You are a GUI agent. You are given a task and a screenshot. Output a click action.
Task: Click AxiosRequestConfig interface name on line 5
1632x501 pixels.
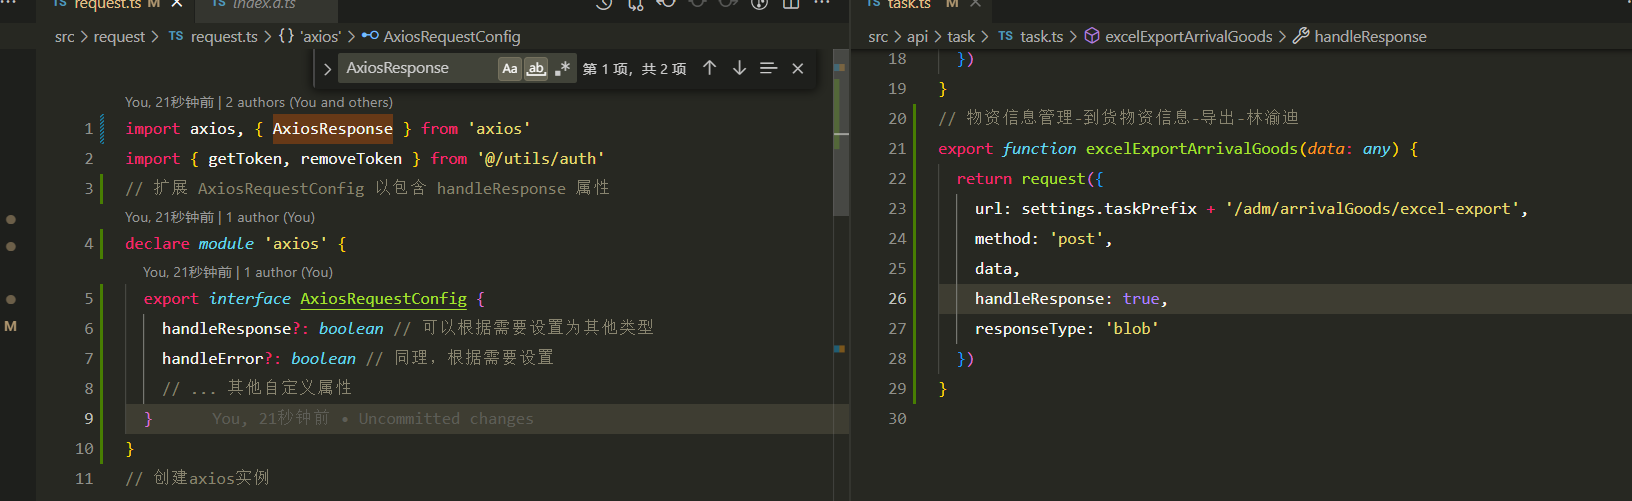pos(384,299)
